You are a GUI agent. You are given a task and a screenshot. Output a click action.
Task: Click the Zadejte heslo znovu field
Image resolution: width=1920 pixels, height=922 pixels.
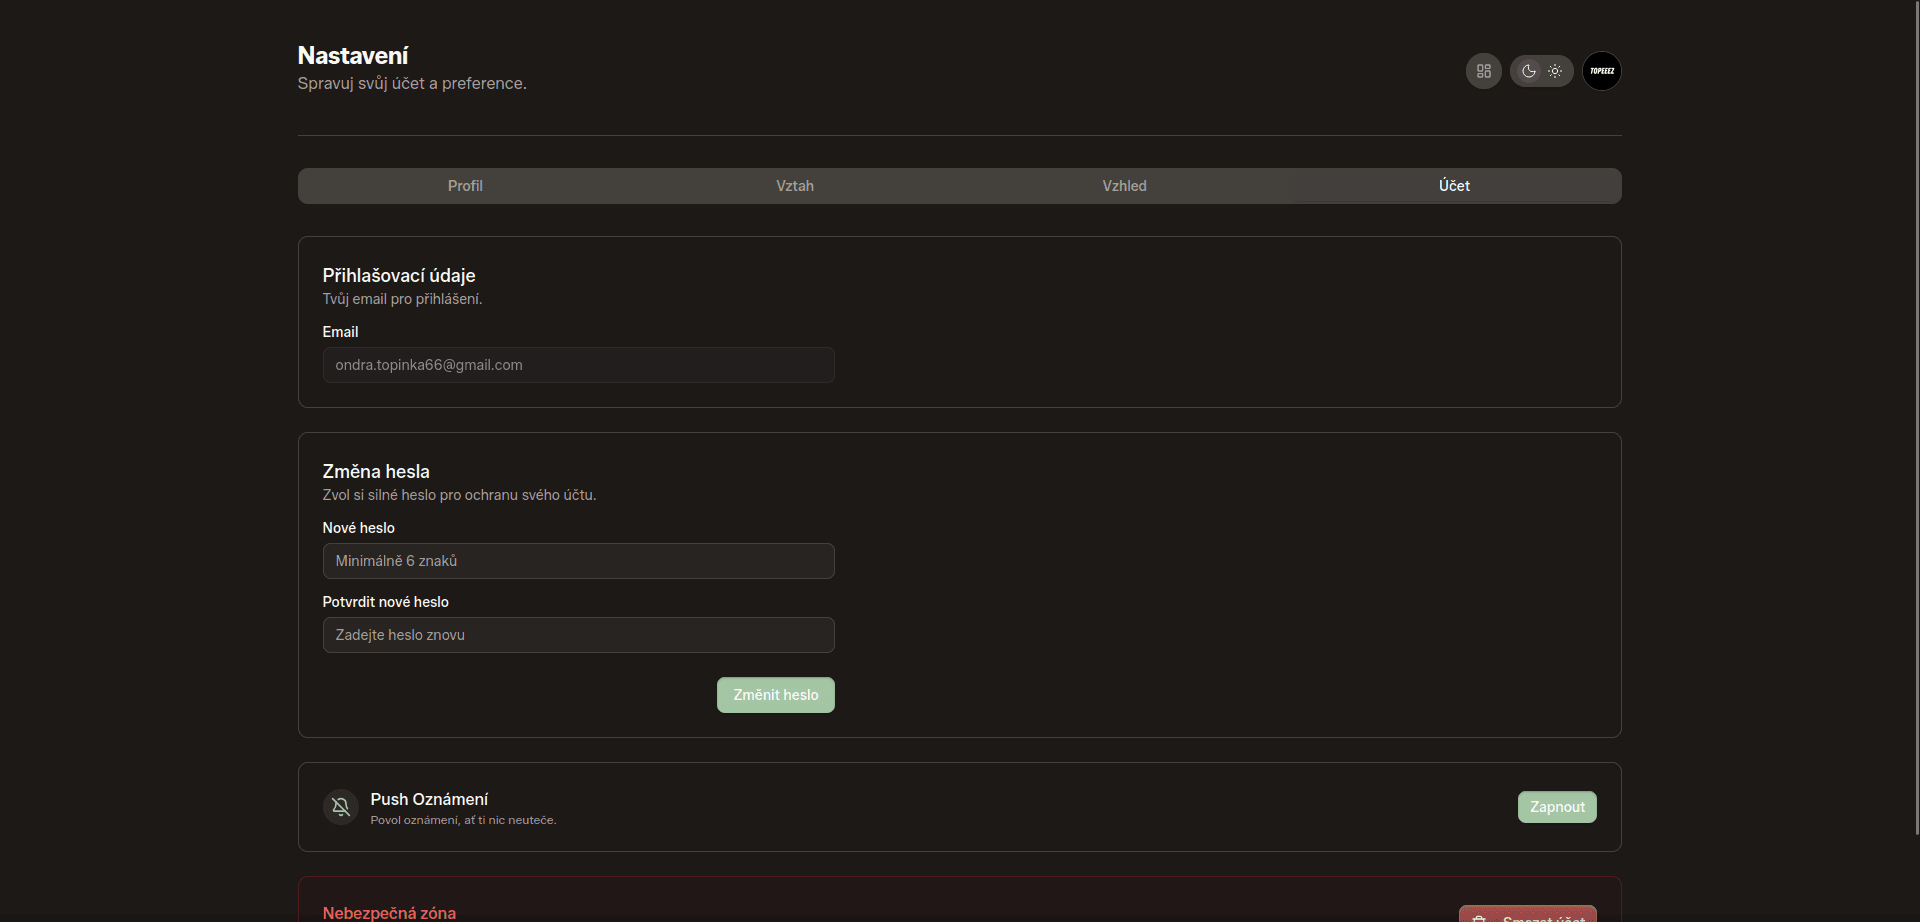point(578,634)
